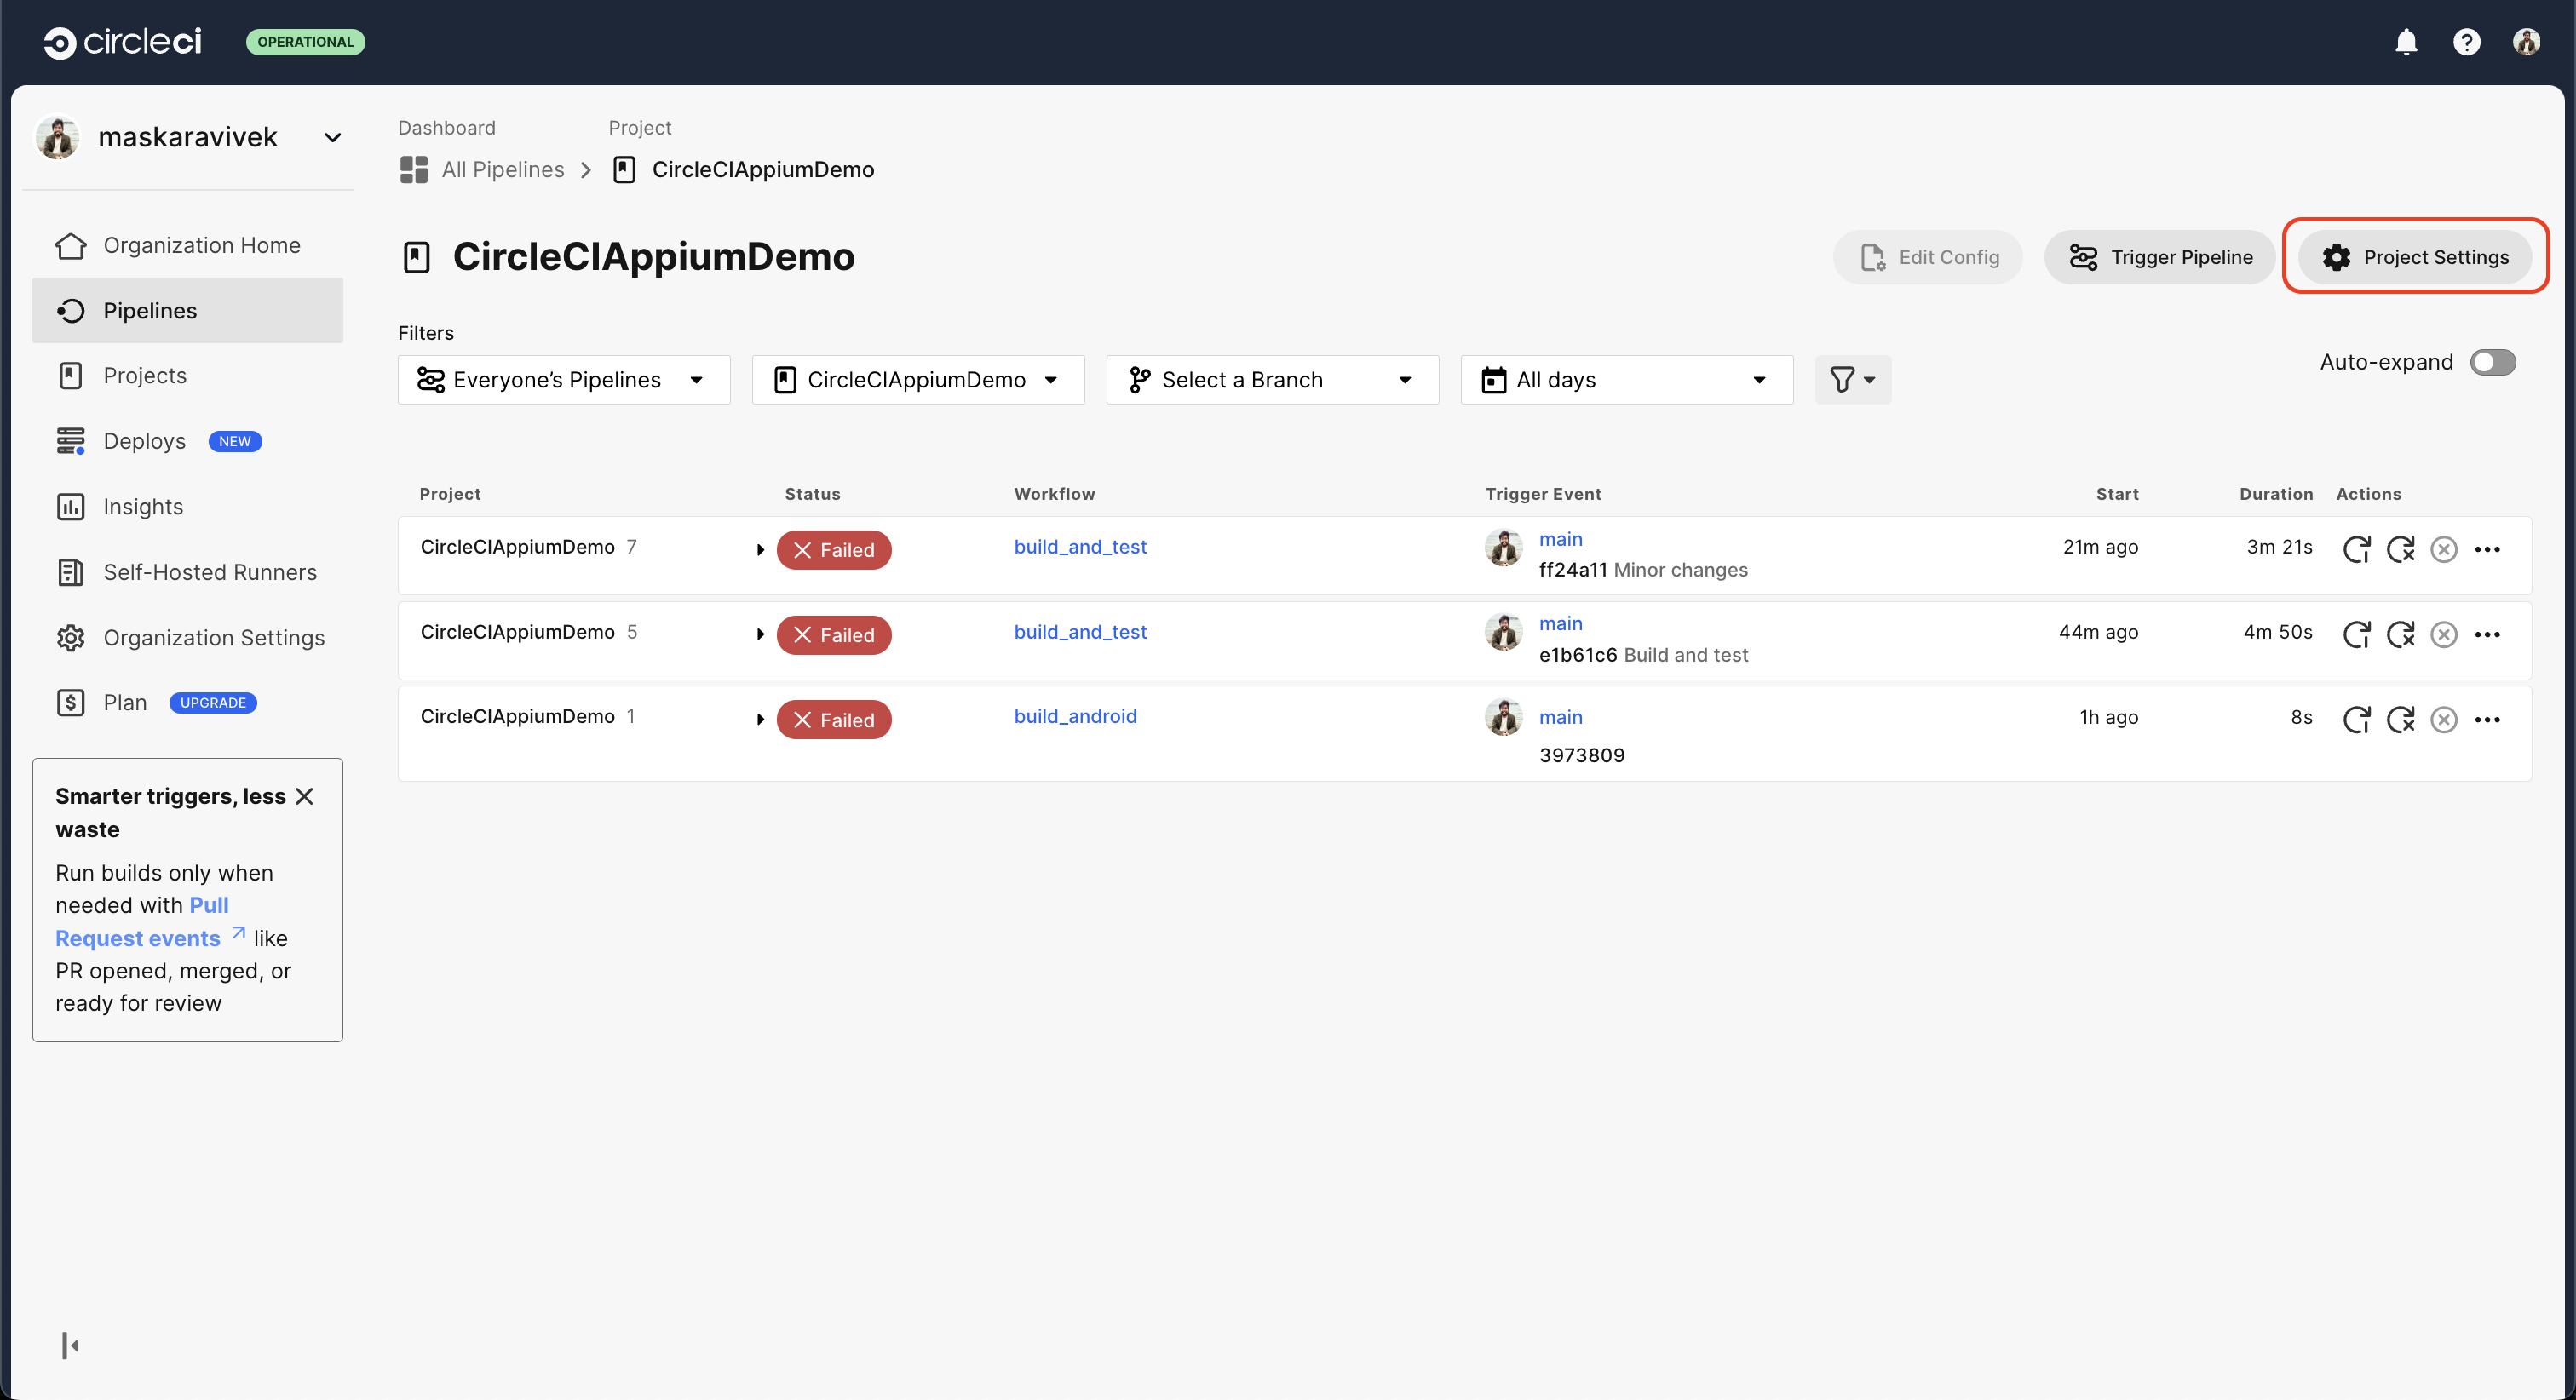
Task: Rerun pipeline 5 workflow from failed
Action: click(x=2400, y=634)
